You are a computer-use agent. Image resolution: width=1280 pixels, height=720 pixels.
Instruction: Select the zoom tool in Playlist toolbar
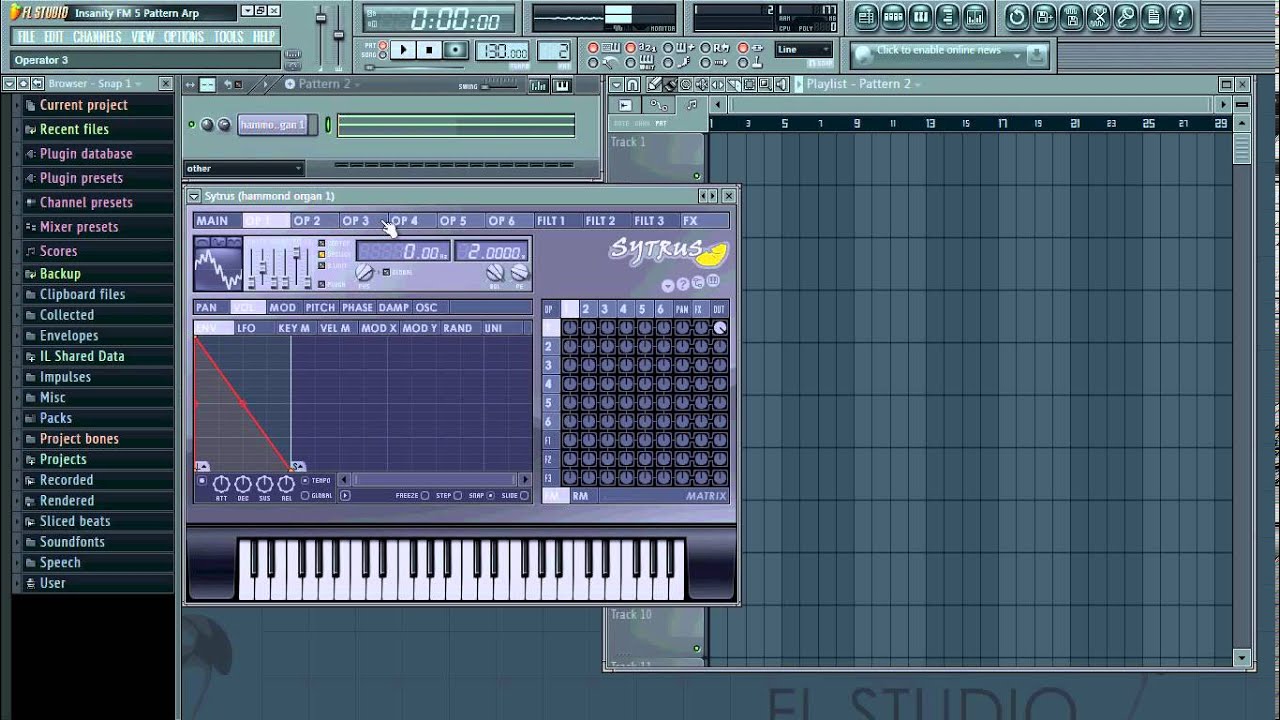[x=766, y=85]
